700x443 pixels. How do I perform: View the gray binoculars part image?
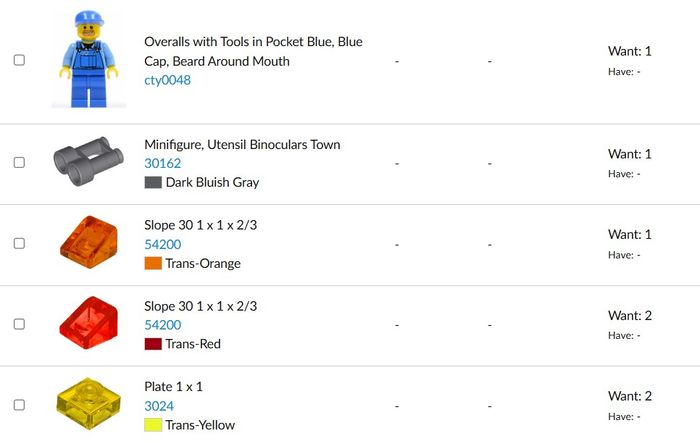pyautogui.click(x=88, y=163)
